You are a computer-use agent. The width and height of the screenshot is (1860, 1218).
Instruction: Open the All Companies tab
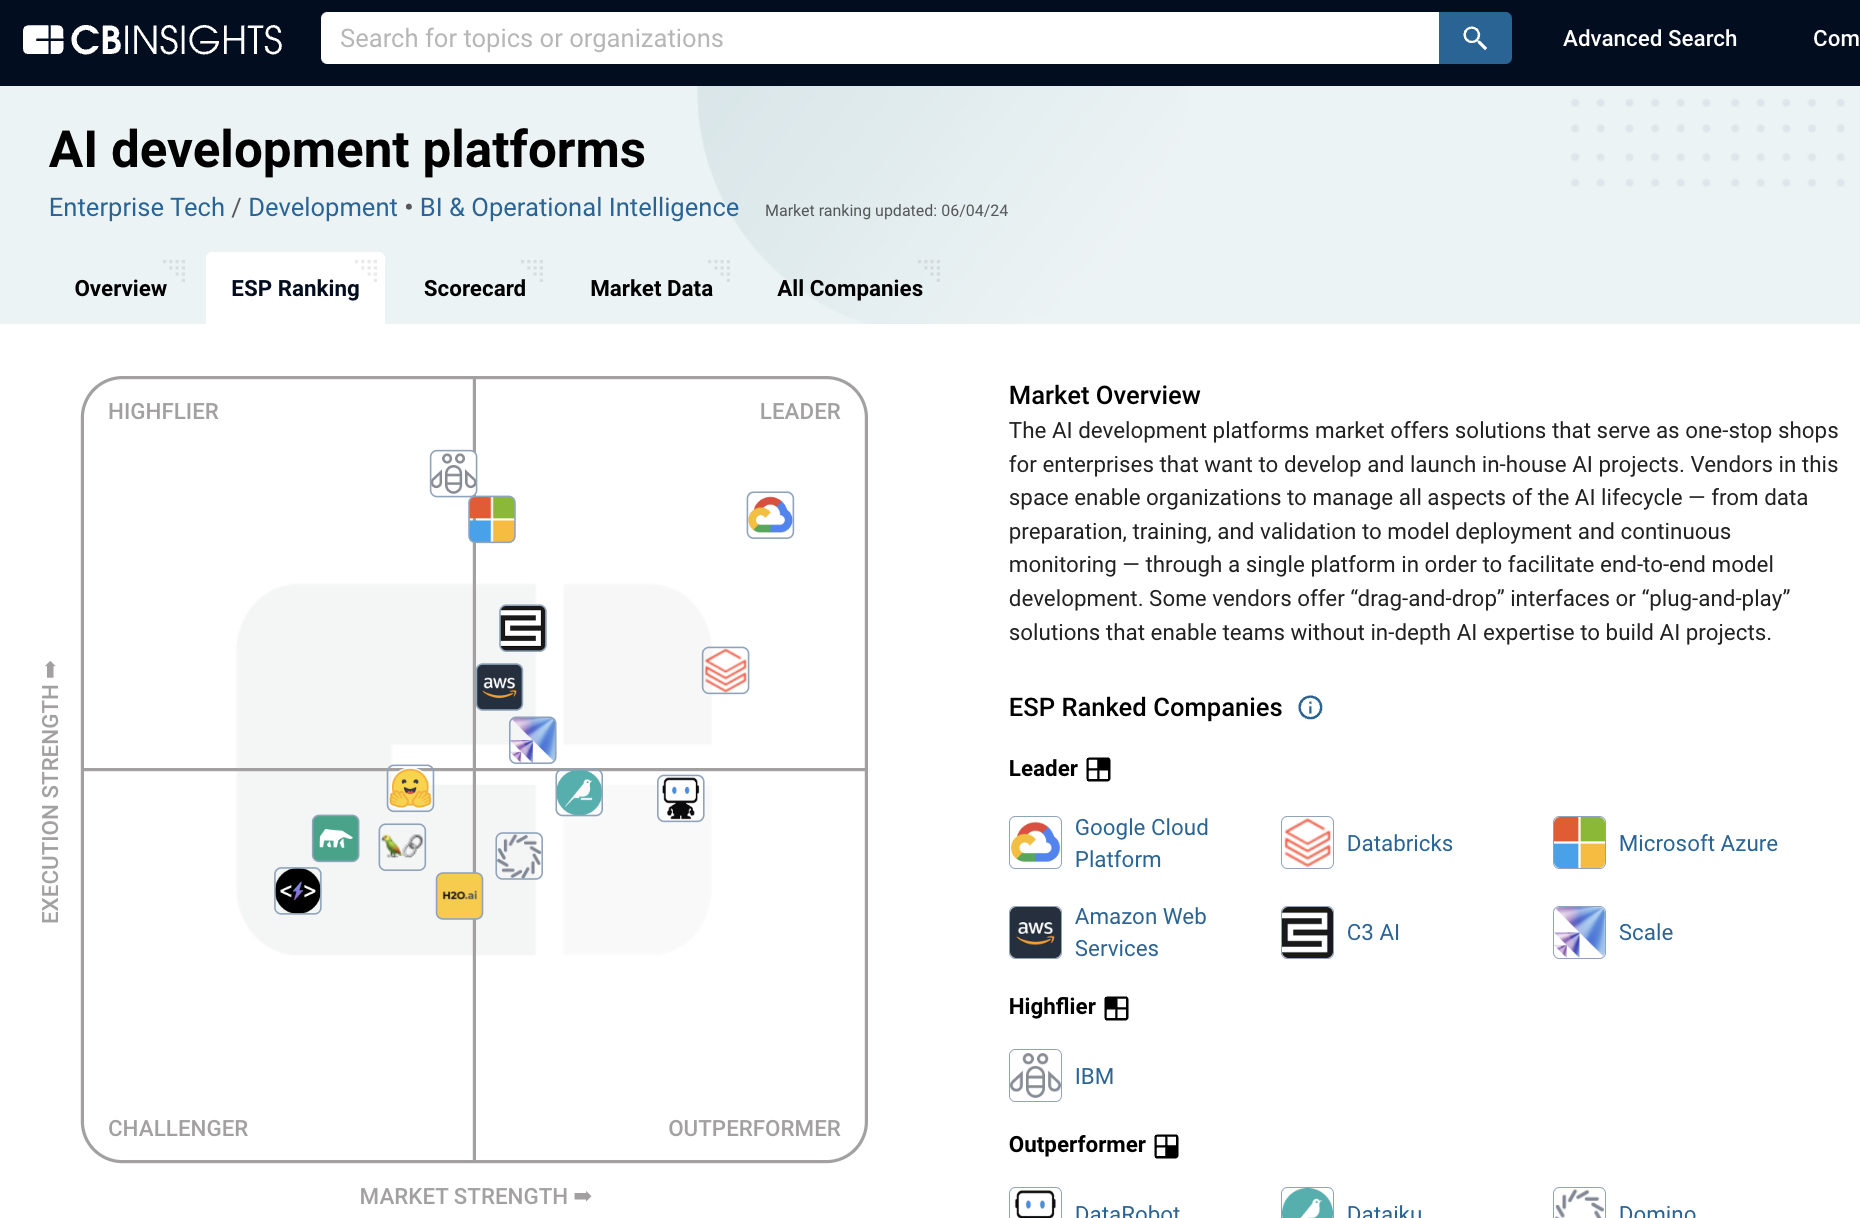pos(850,288)
